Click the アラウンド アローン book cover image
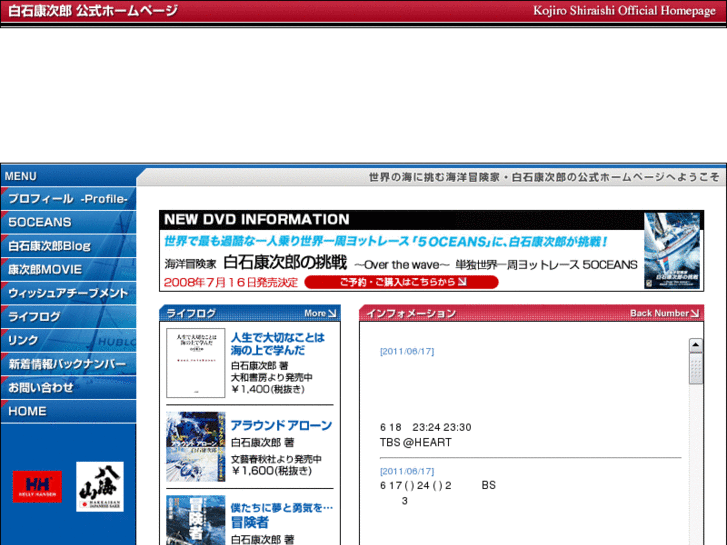Image resolution: width=727 pixels, height=545 pixels. coord(196,447)
